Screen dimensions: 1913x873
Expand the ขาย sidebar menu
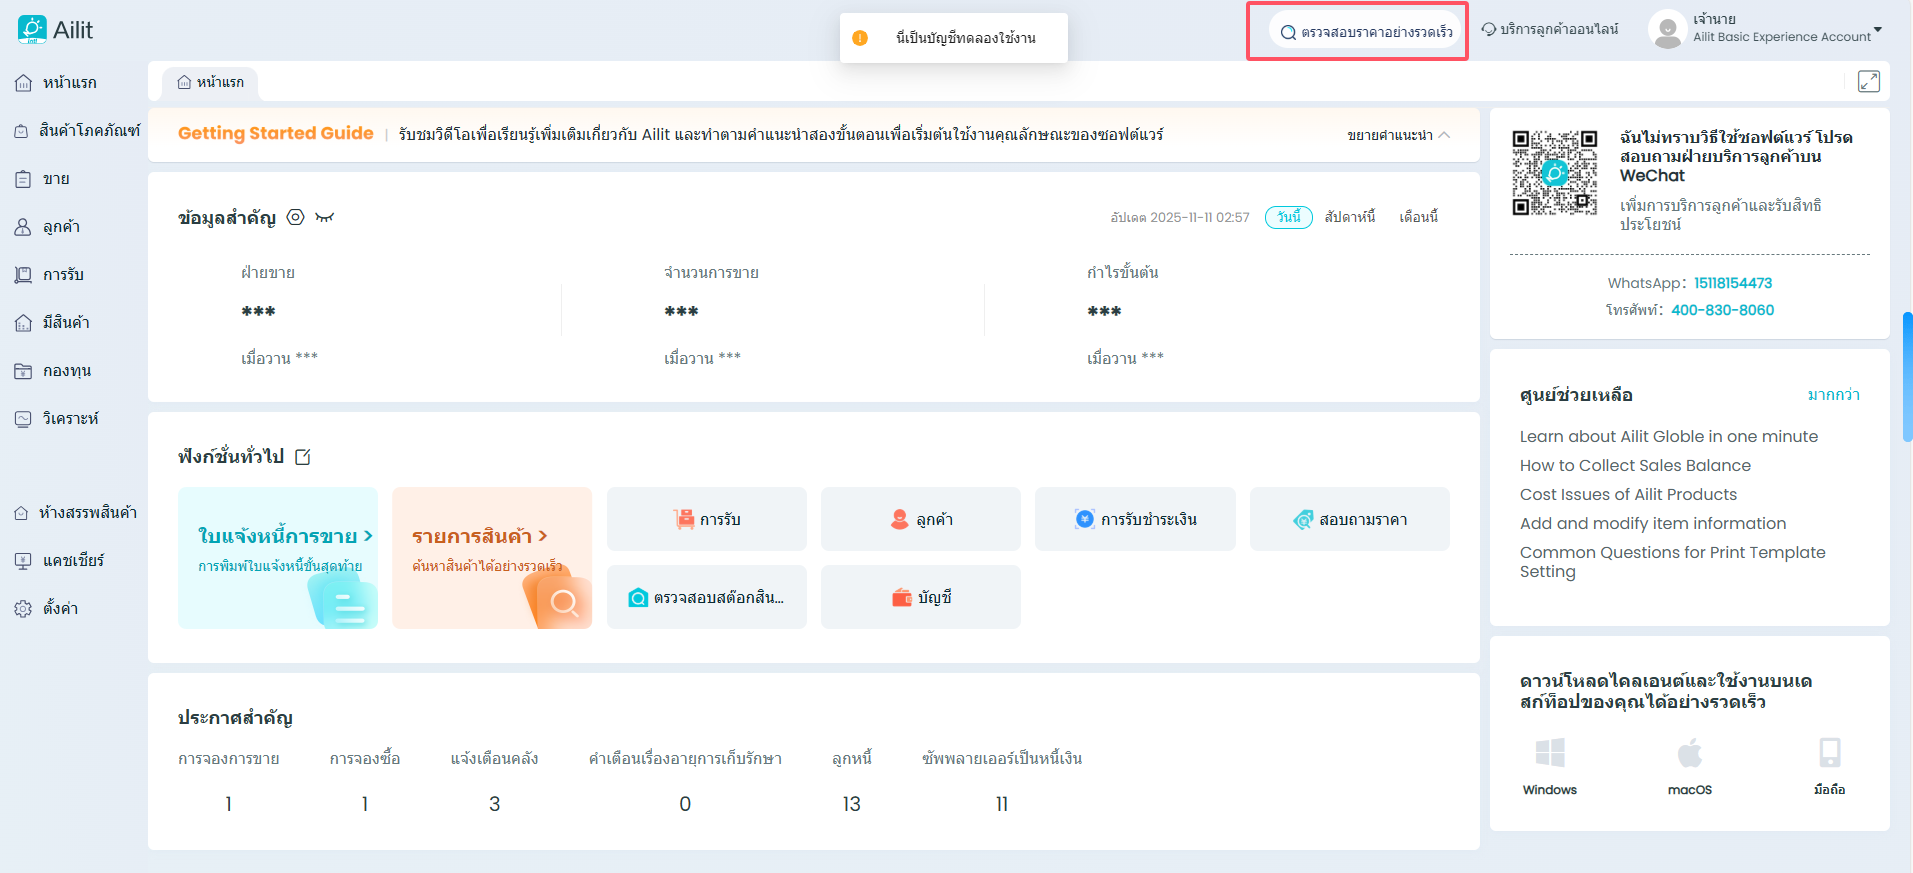56,179
